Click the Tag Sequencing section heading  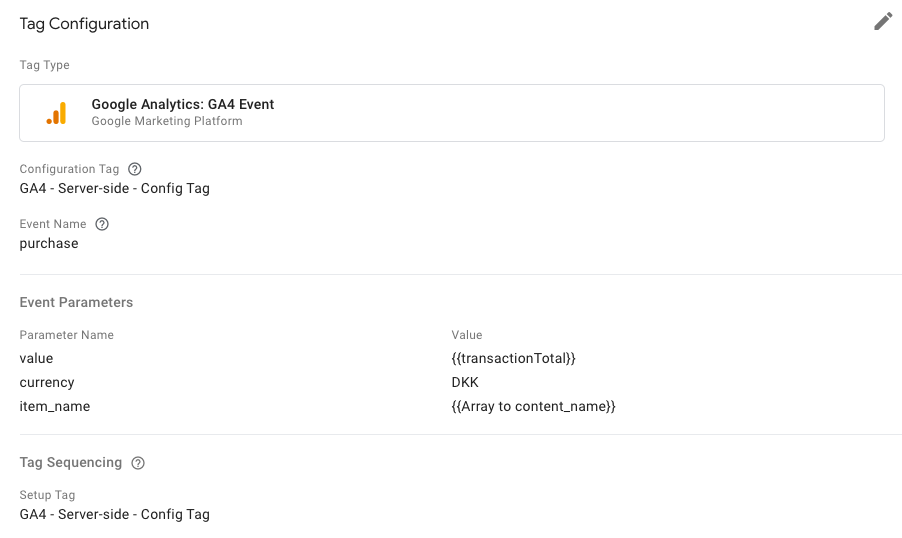pos(71,463)
